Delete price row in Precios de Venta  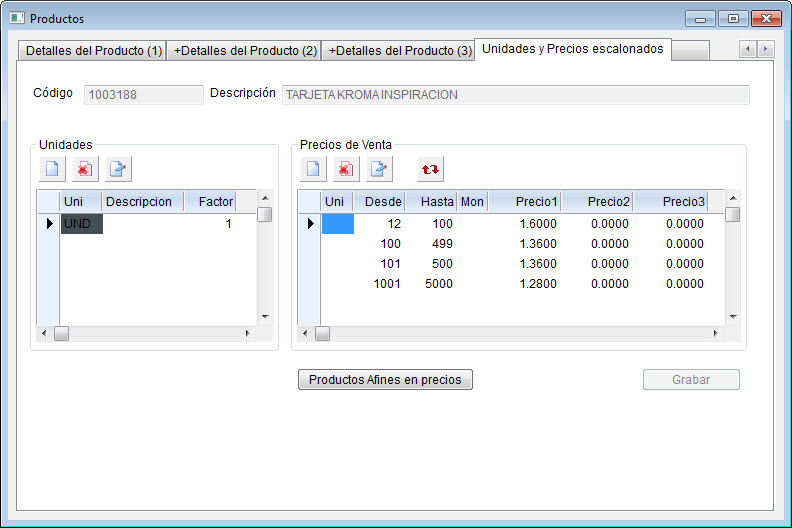346,169
